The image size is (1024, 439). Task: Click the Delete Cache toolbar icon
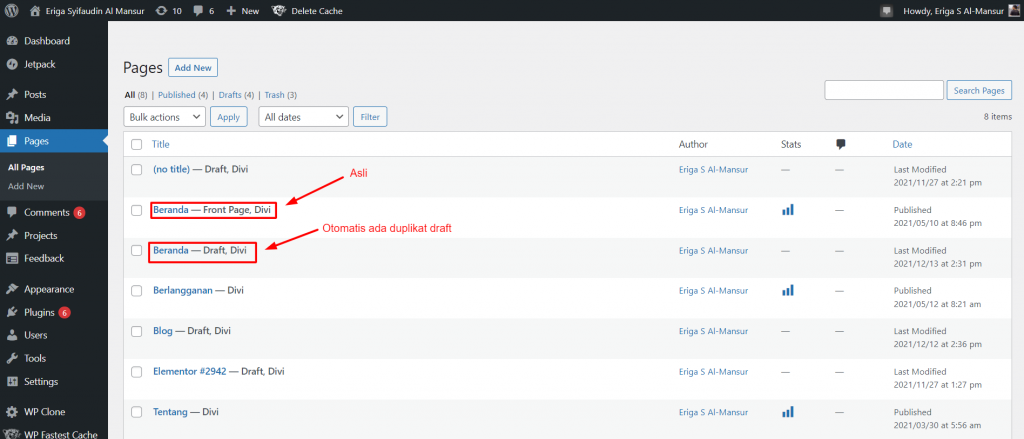click(x=278, y=10)
